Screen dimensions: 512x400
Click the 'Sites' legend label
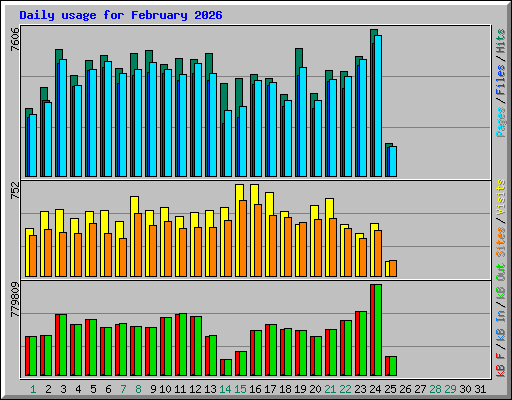tap(501, 242)
